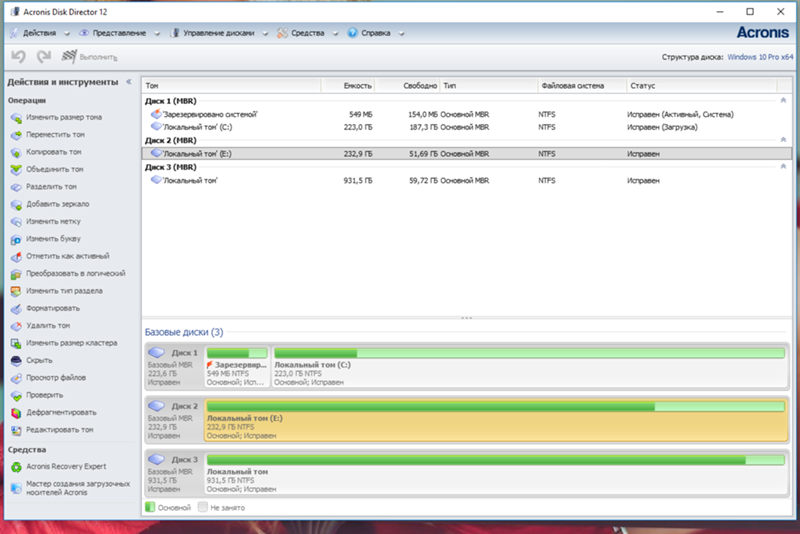Image resolution: width=800 pixels, height=534 pixels.
Task: Click the Основной green legend swatch
Action: click(150, 507)
